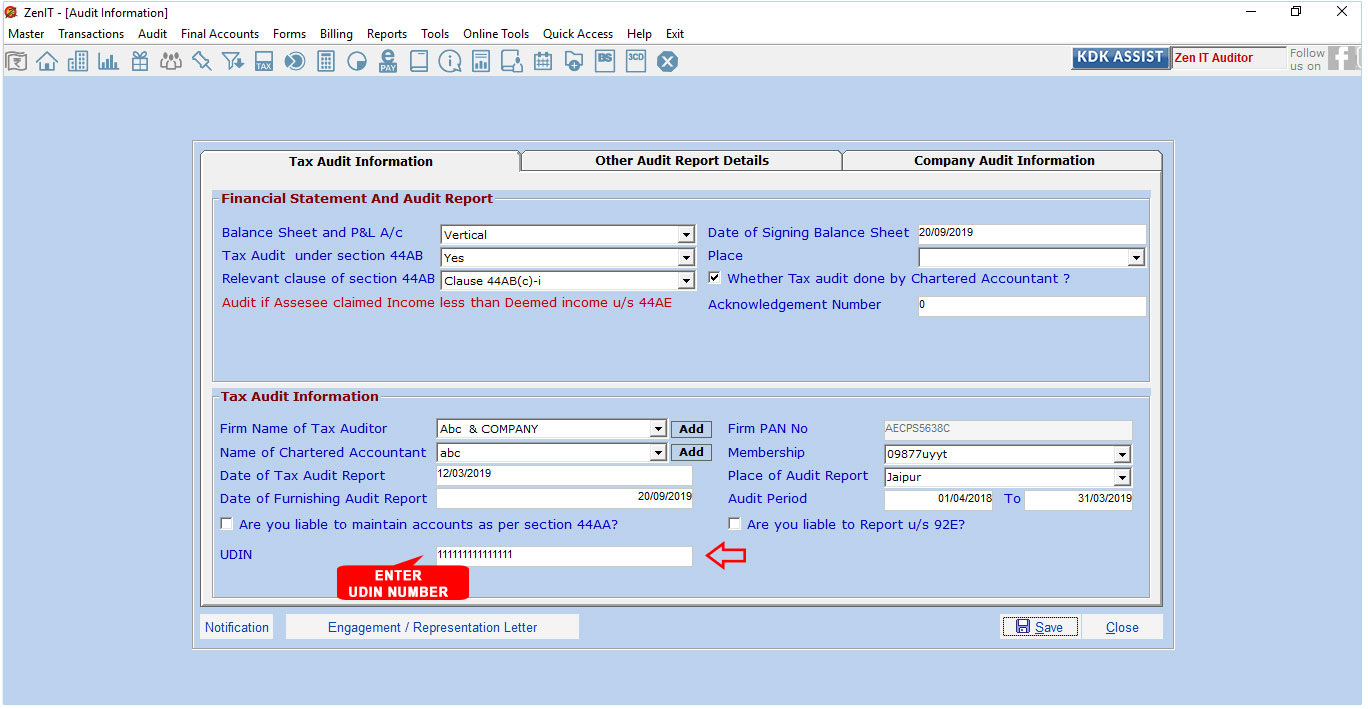Open the Engagement / Representation Letter button
1368x709 pixels.
(x=432, y=627)
